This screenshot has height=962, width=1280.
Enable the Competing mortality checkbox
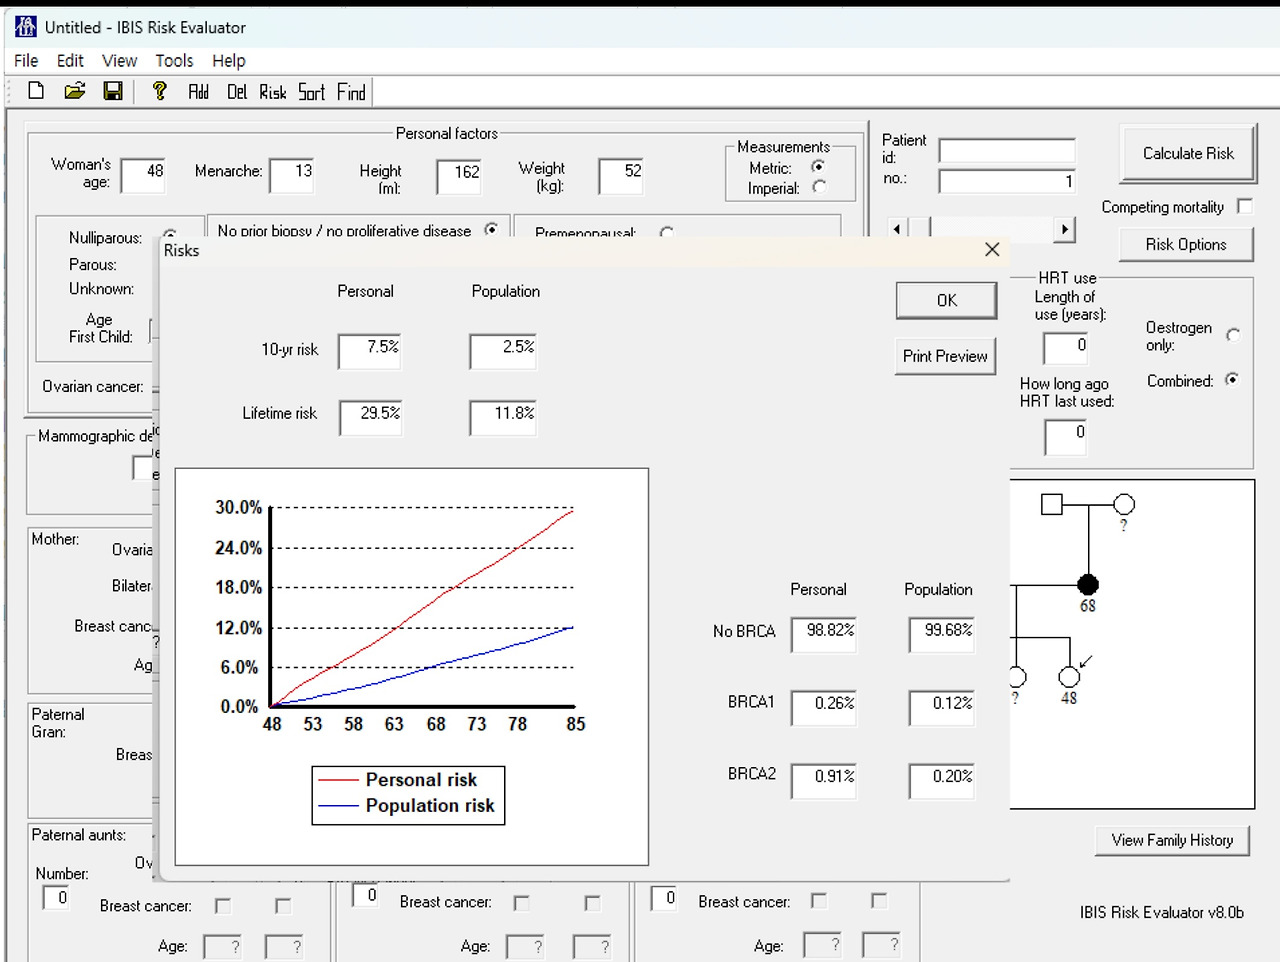pyautogui.click(x=1245, y=206)
